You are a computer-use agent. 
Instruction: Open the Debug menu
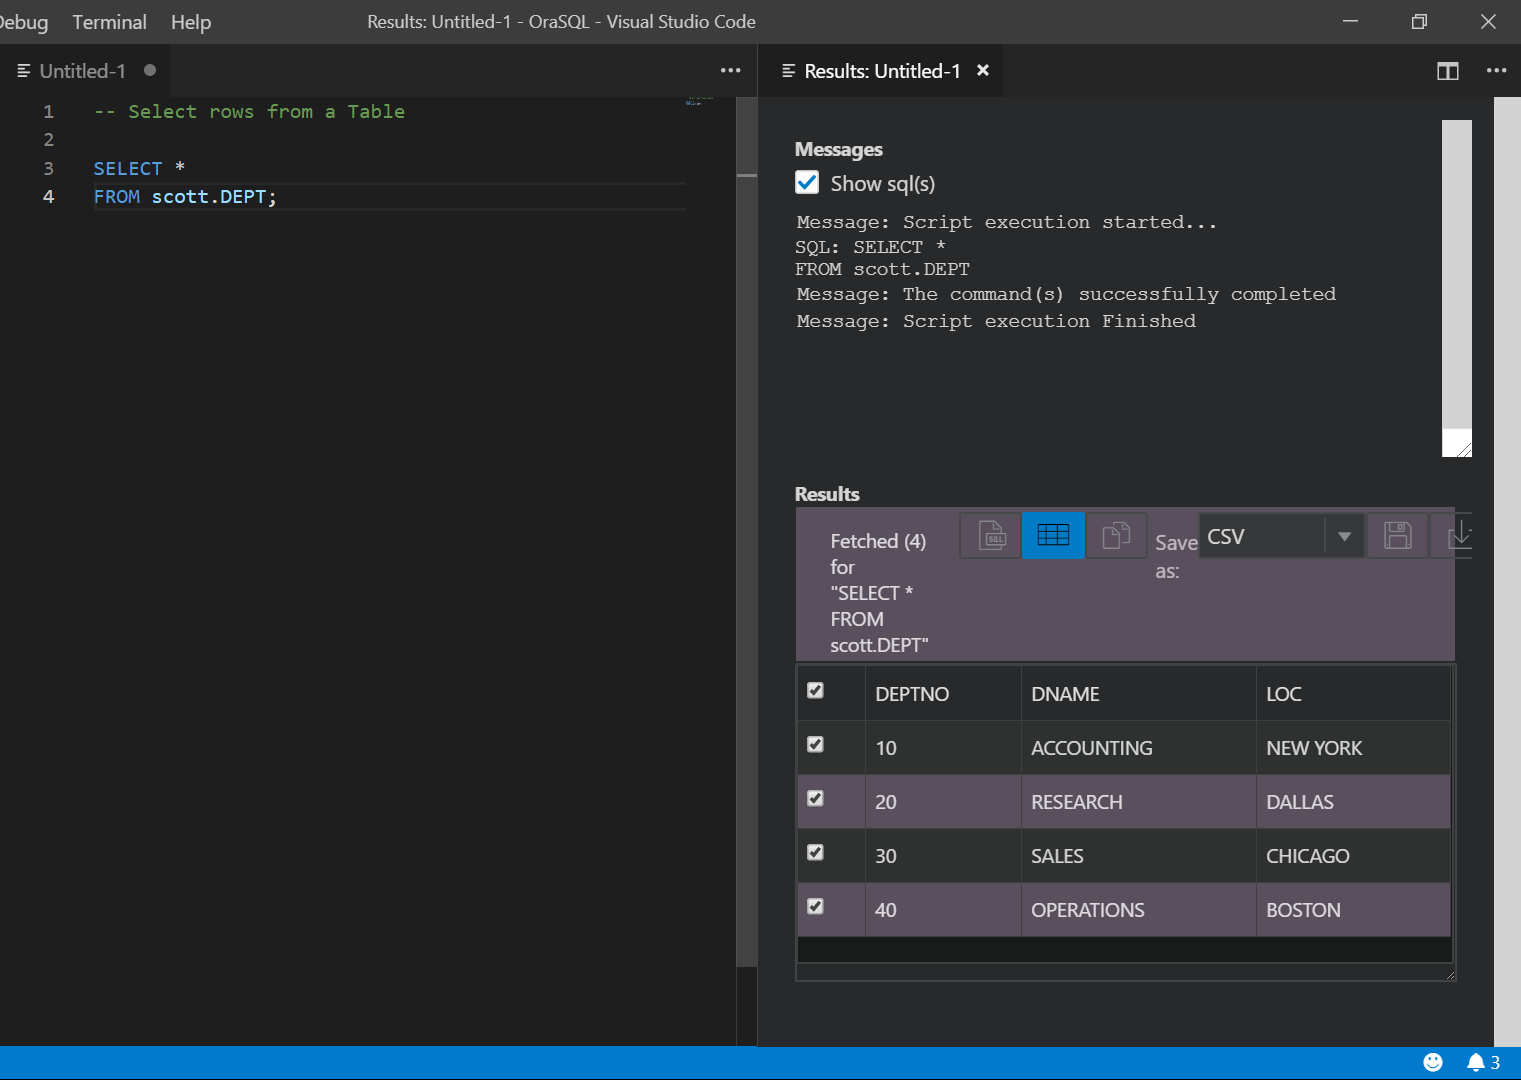coord(23,22)
